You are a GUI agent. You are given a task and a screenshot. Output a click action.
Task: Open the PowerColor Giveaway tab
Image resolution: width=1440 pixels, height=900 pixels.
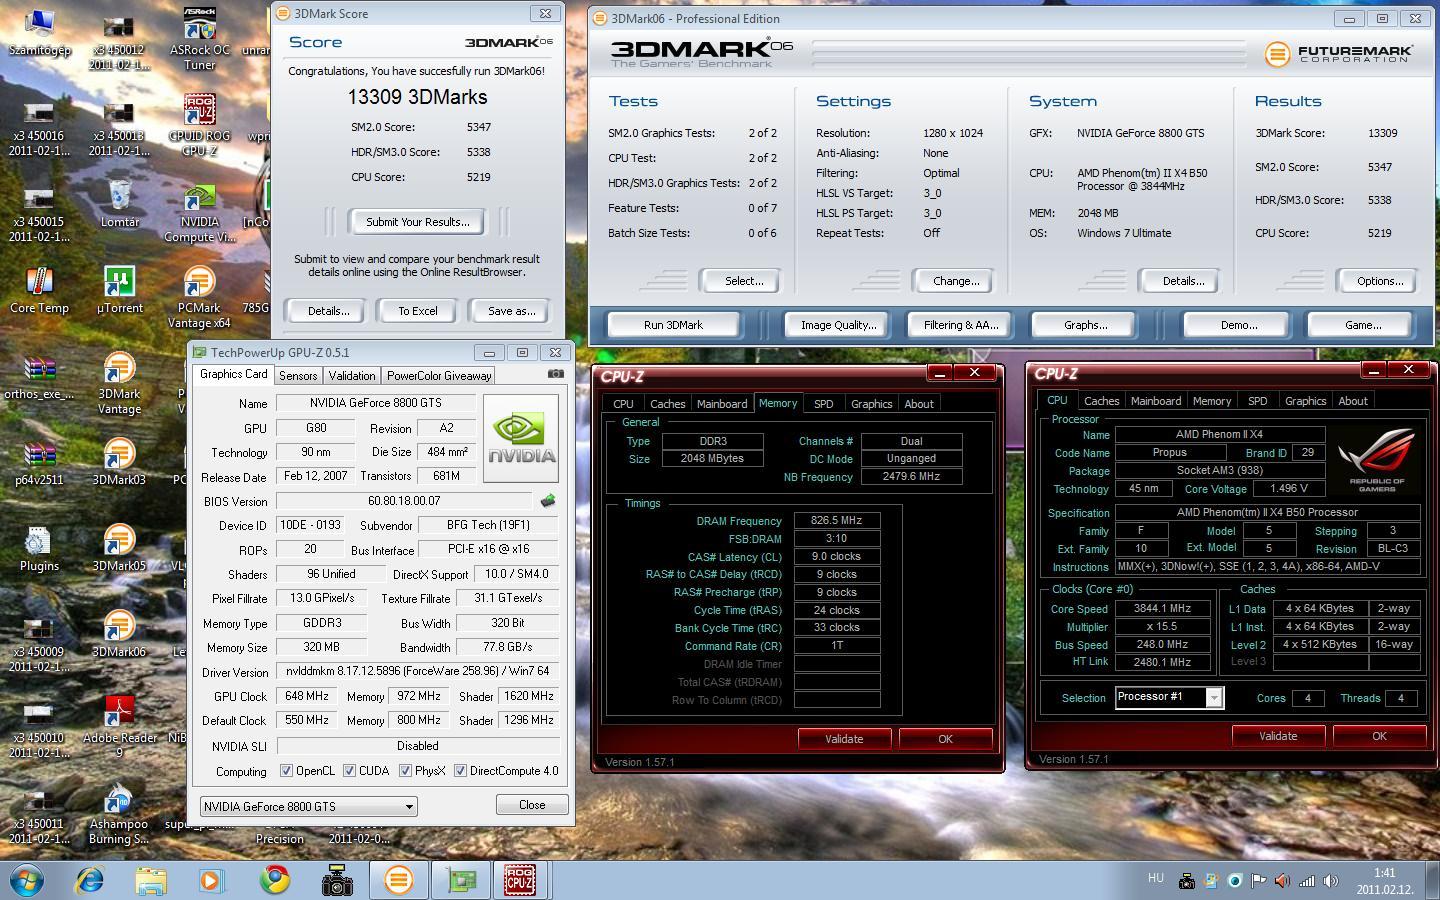(x=439, y=376)
